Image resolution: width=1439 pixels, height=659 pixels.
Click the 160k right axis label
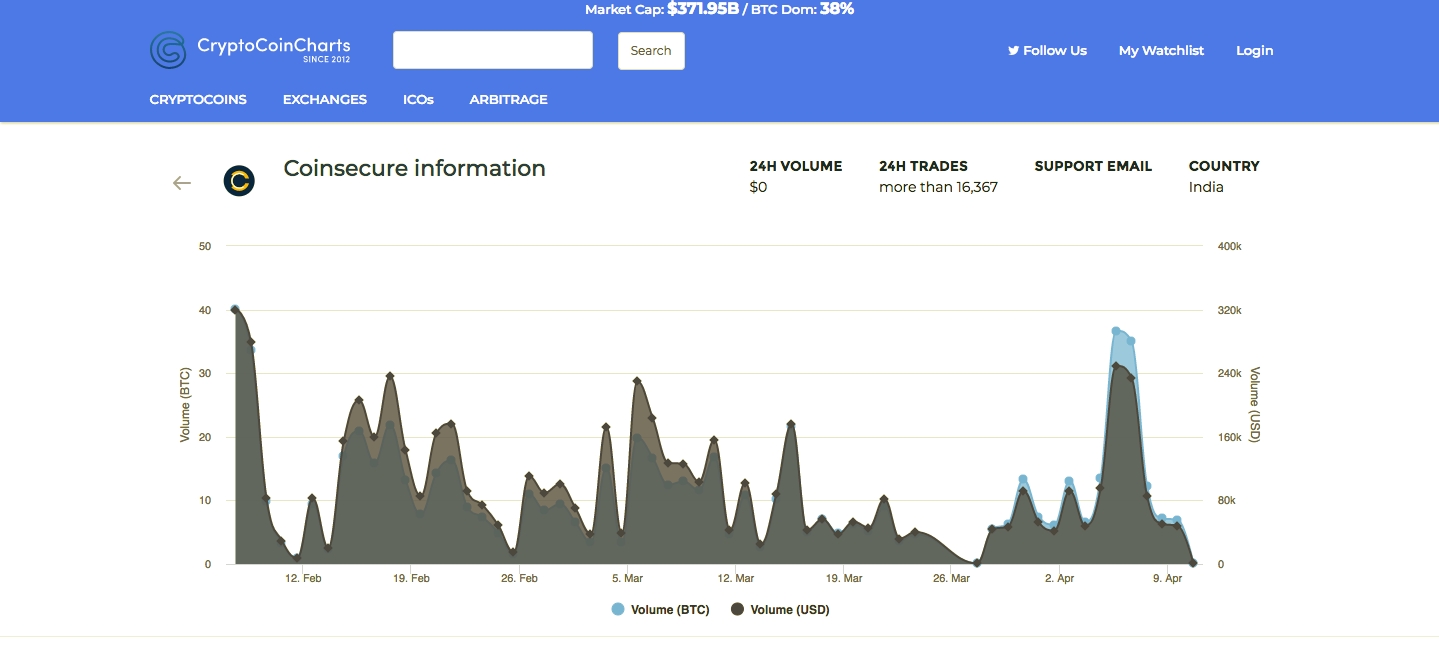pyautogui.click(x=1229, y=437)
